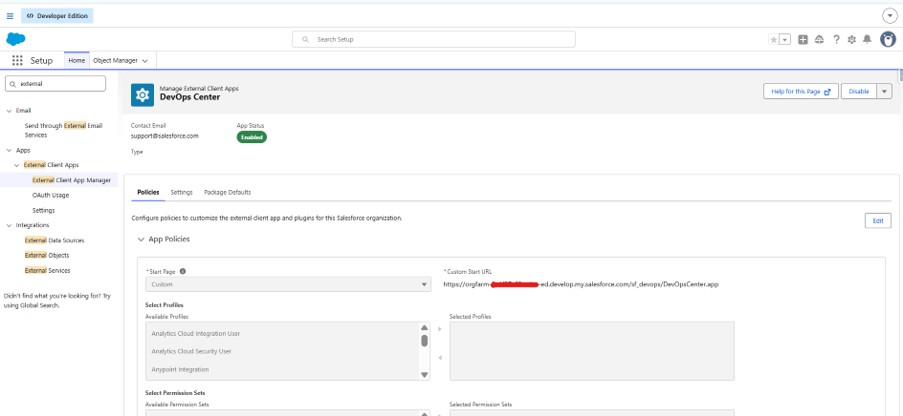Viewport: 903px width, 416px height.
Task: Open the user profile avatar
Action: point(888,39)
